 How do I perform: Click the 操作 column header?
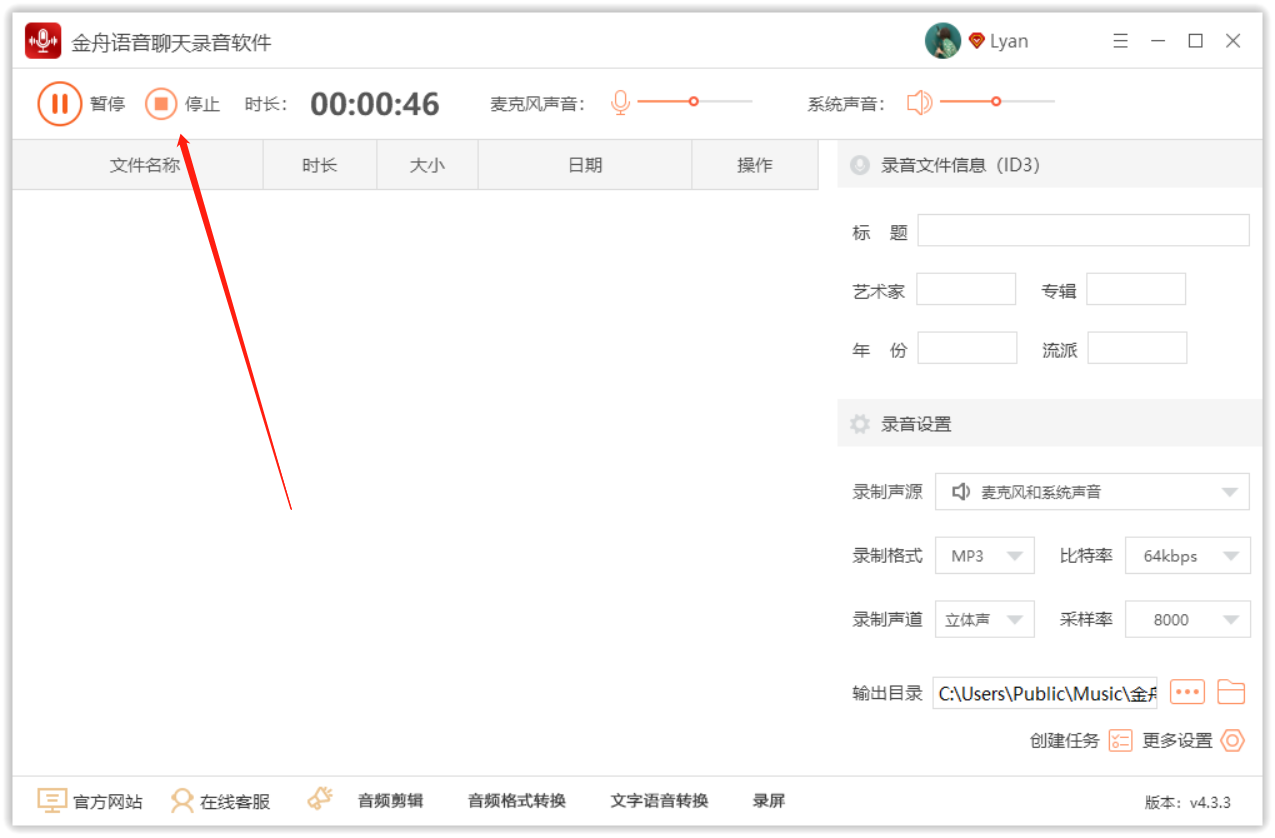pyautogui.click(x=755, y=165)
